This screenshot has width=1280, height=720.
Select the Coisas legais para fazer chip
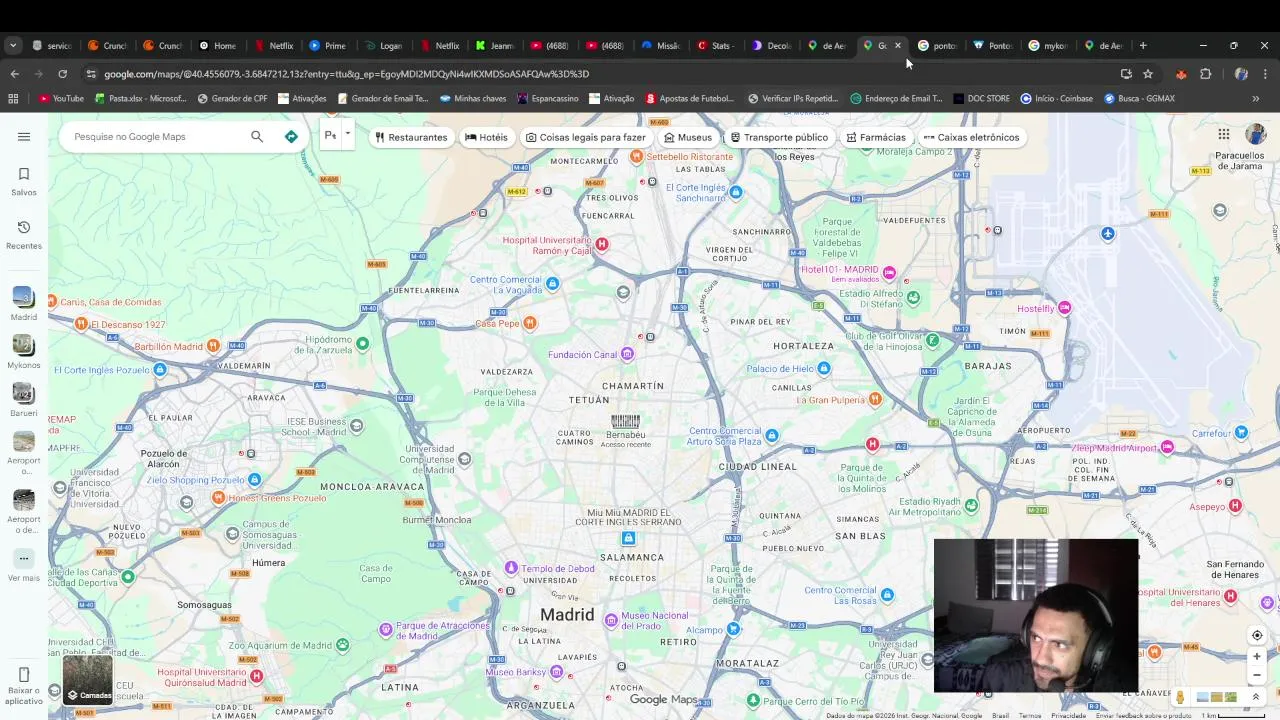click(586, 137)
